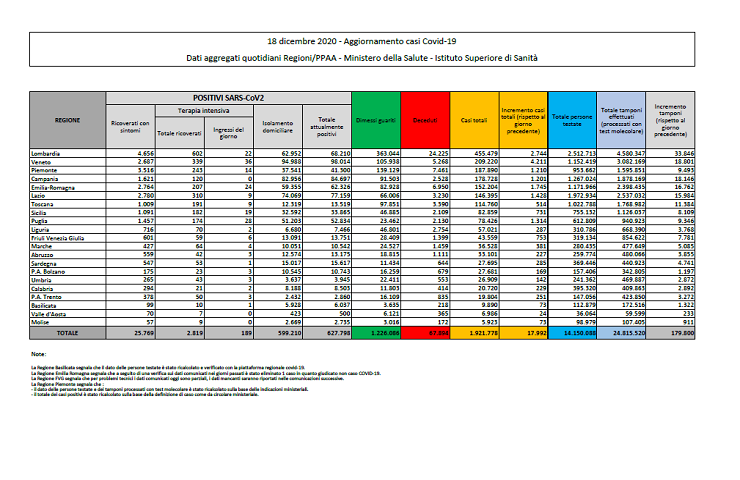Viewport: 740px width, 480px height.
Task: Select the orange Casi totali header
Action: (474, 119)
